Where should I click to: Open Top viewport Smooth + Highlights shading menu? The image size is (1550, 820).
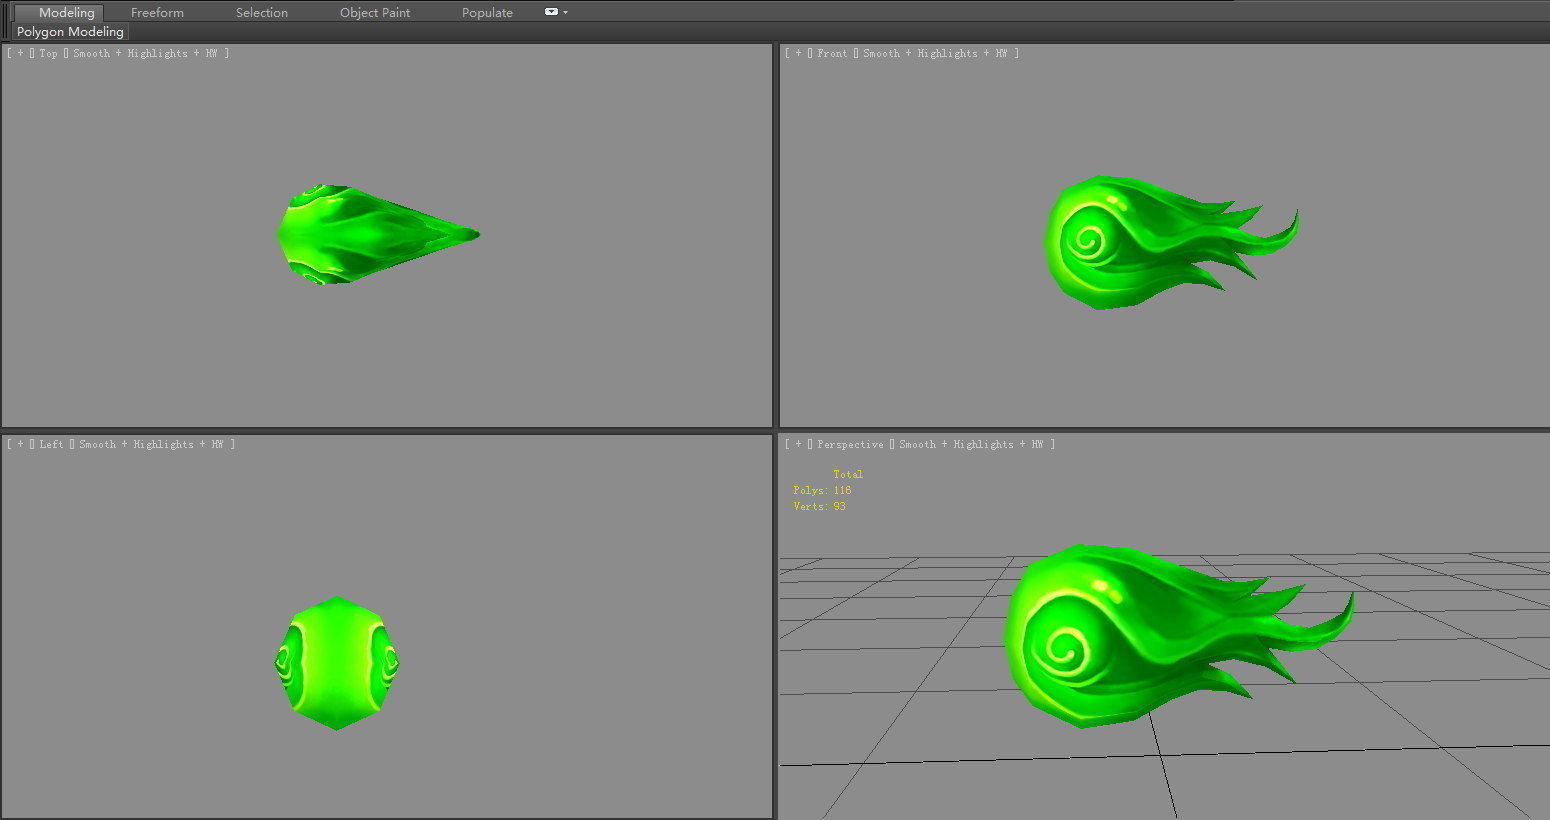(145, 53)
